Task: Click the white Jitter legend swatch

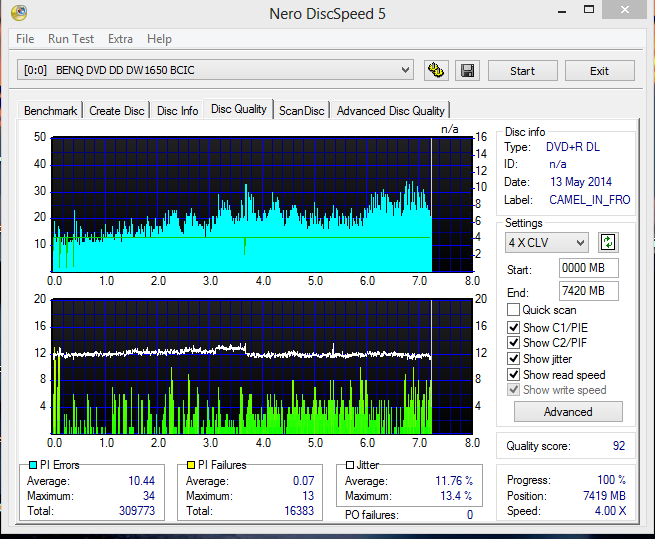Action: pos(350,465)
